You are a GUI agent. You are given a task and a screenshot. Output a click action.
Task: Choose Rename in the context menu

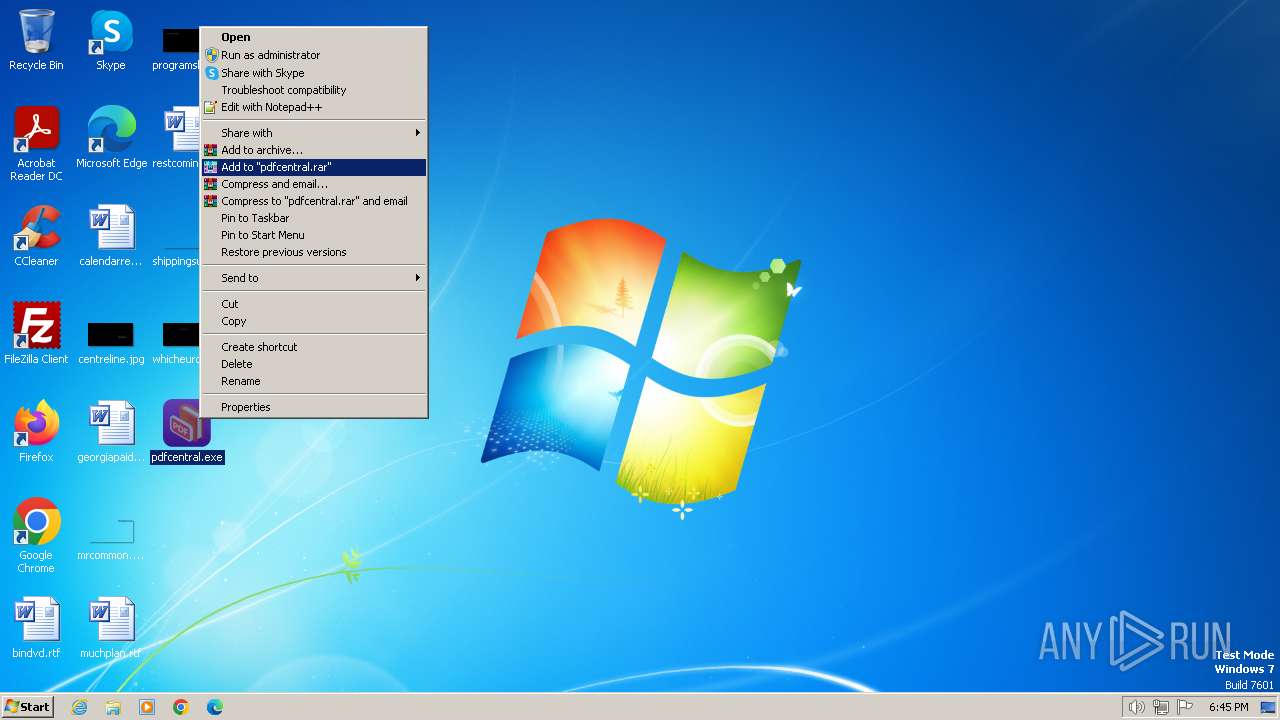click(314, 381)
